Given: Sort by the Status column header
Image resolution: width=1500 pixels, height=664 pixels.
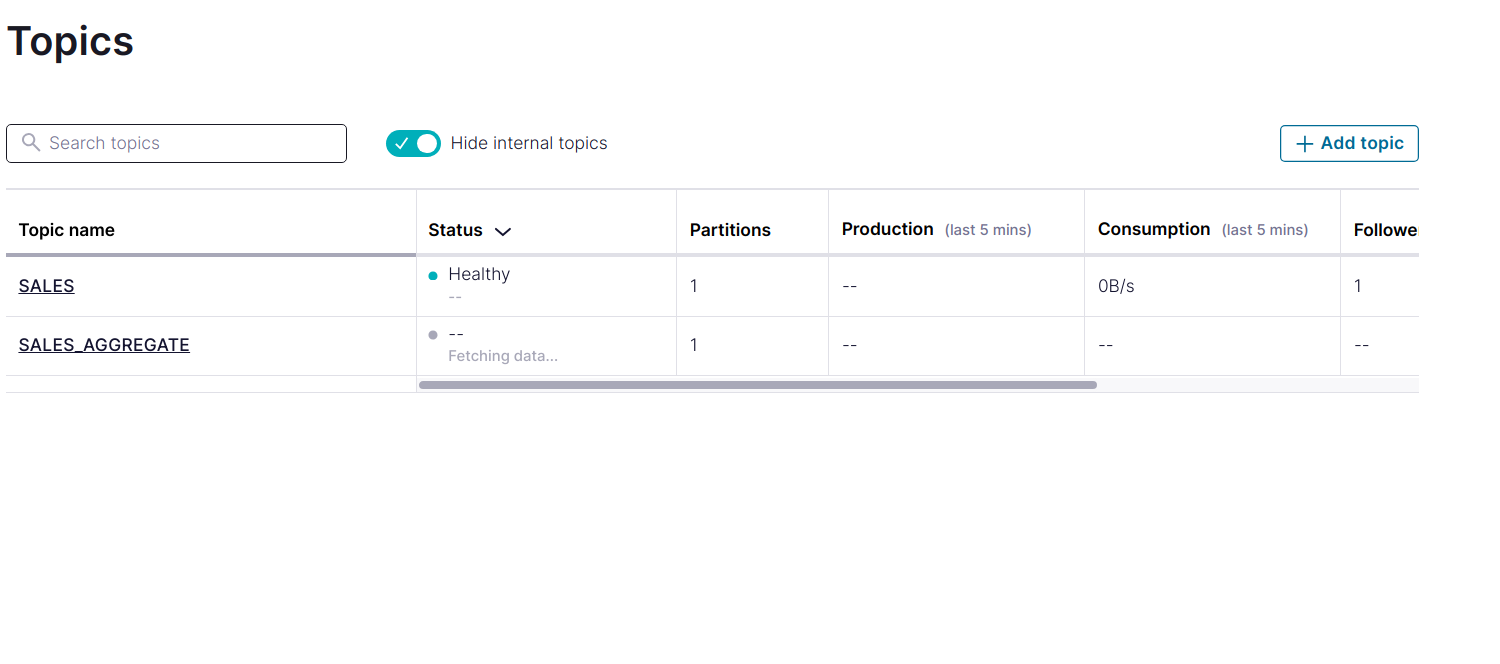Looking at the screenshot, I should pyautogui.click(x=455, y=230).
